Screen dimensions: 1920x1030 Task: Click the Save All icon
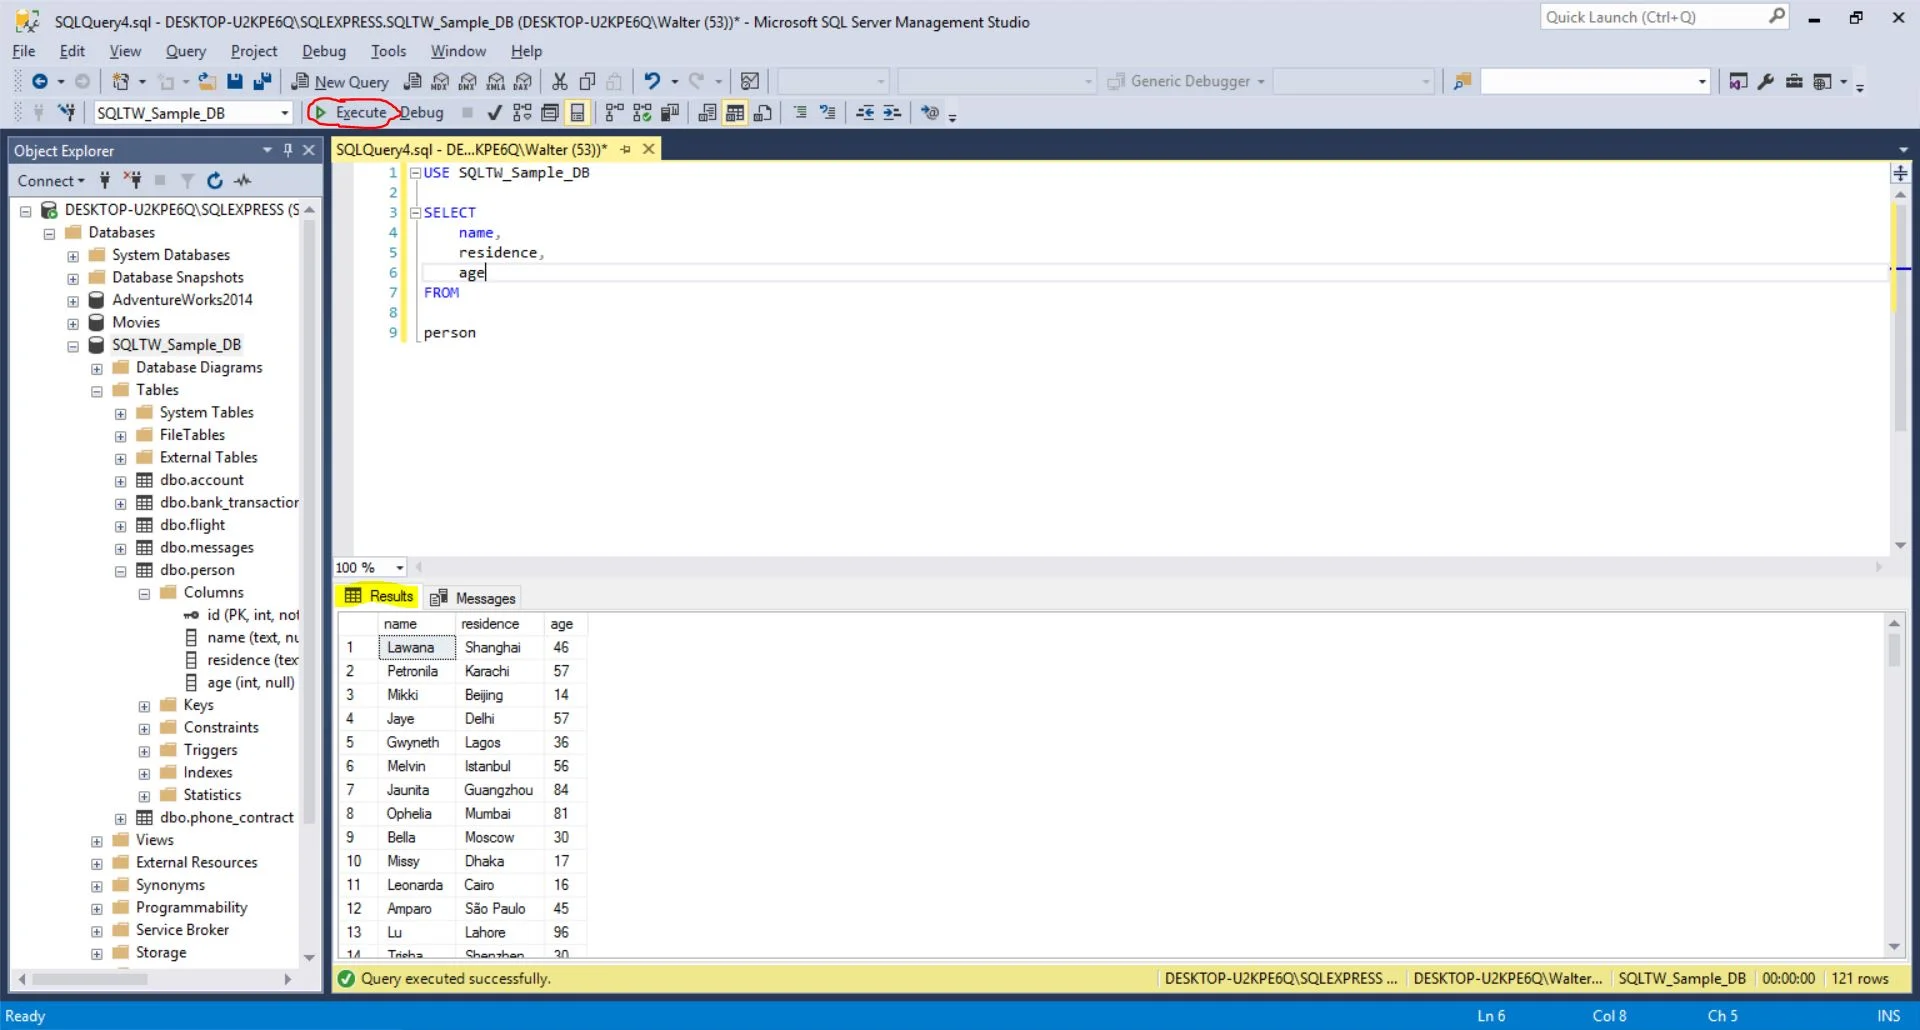[x=263, y=82]
